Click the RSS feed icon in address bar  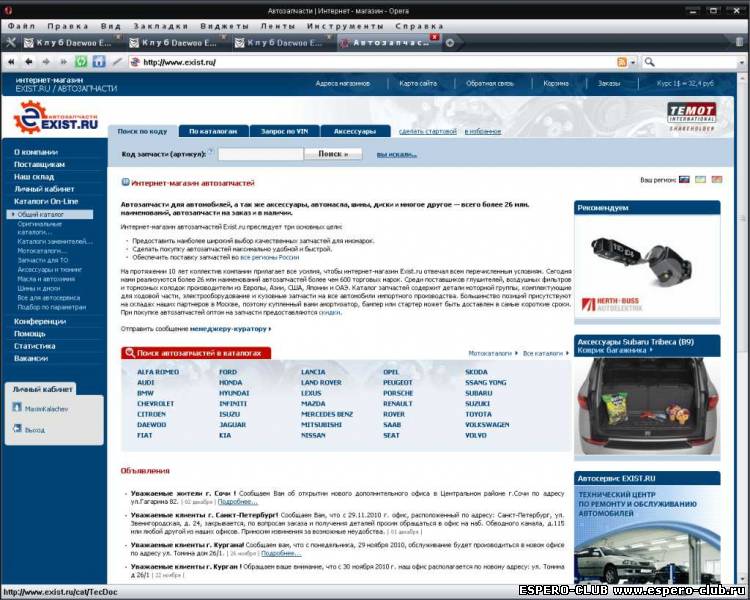pos(622,62)
